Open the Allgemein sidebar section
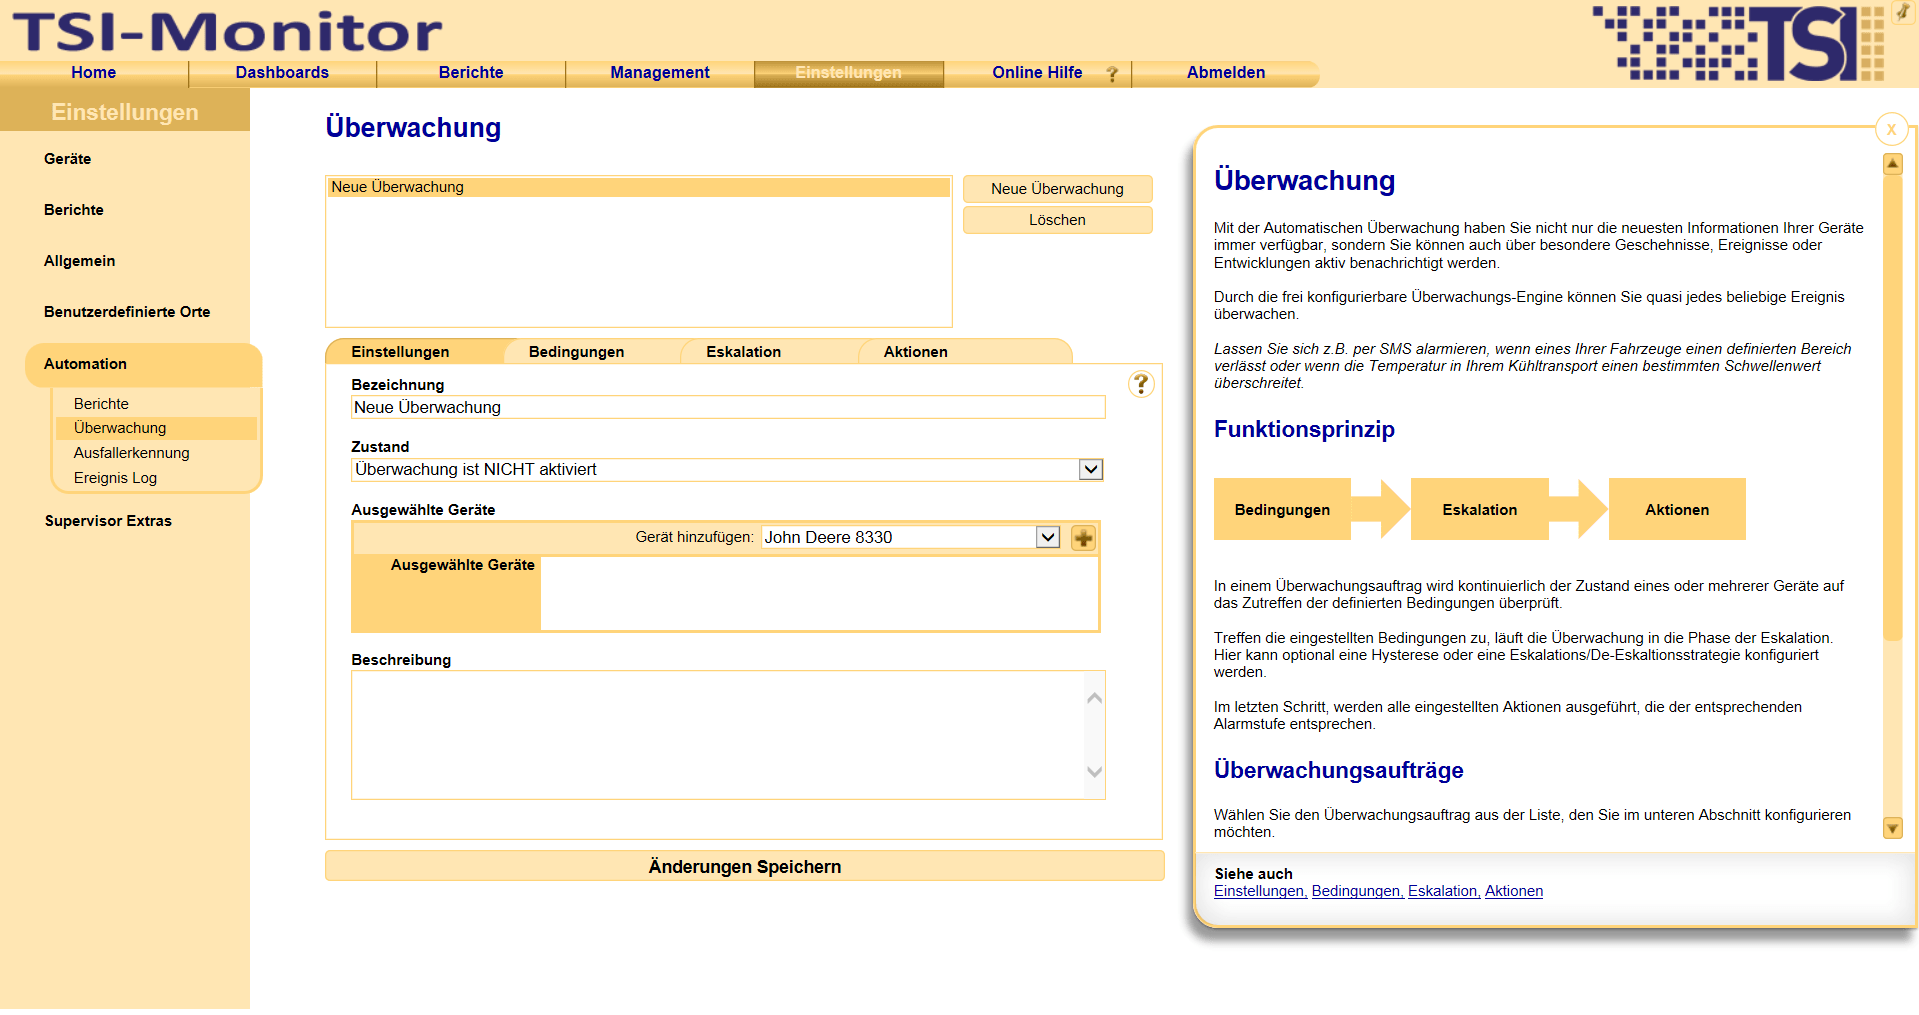The image size is (1919, 1015). 80,261
